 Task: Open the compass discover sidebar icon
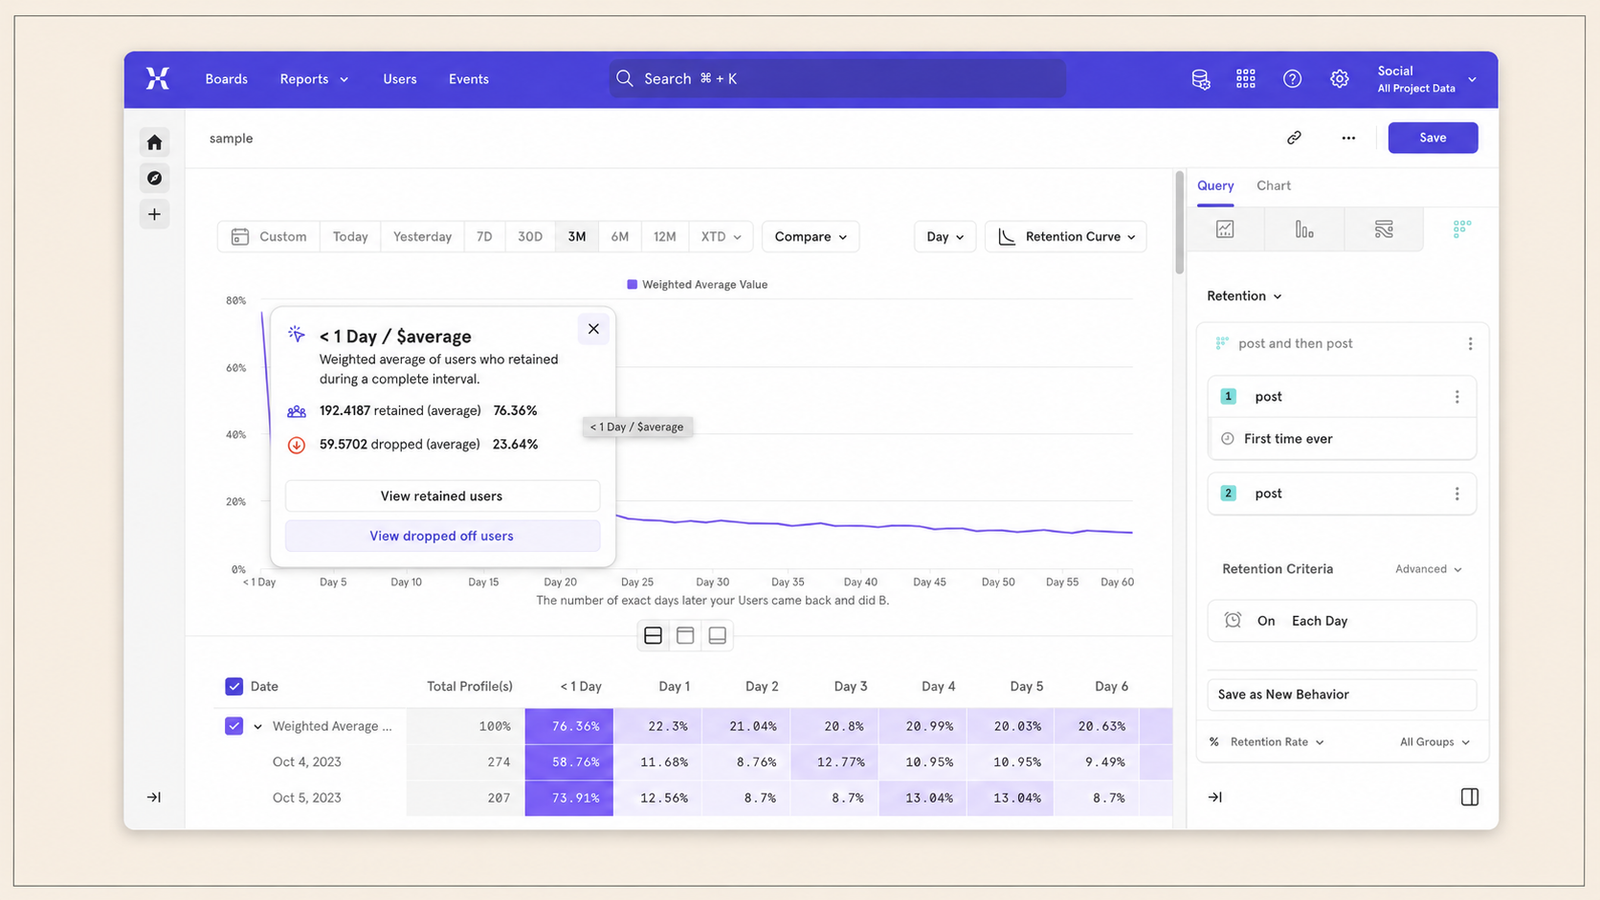[x=154, y=178]
